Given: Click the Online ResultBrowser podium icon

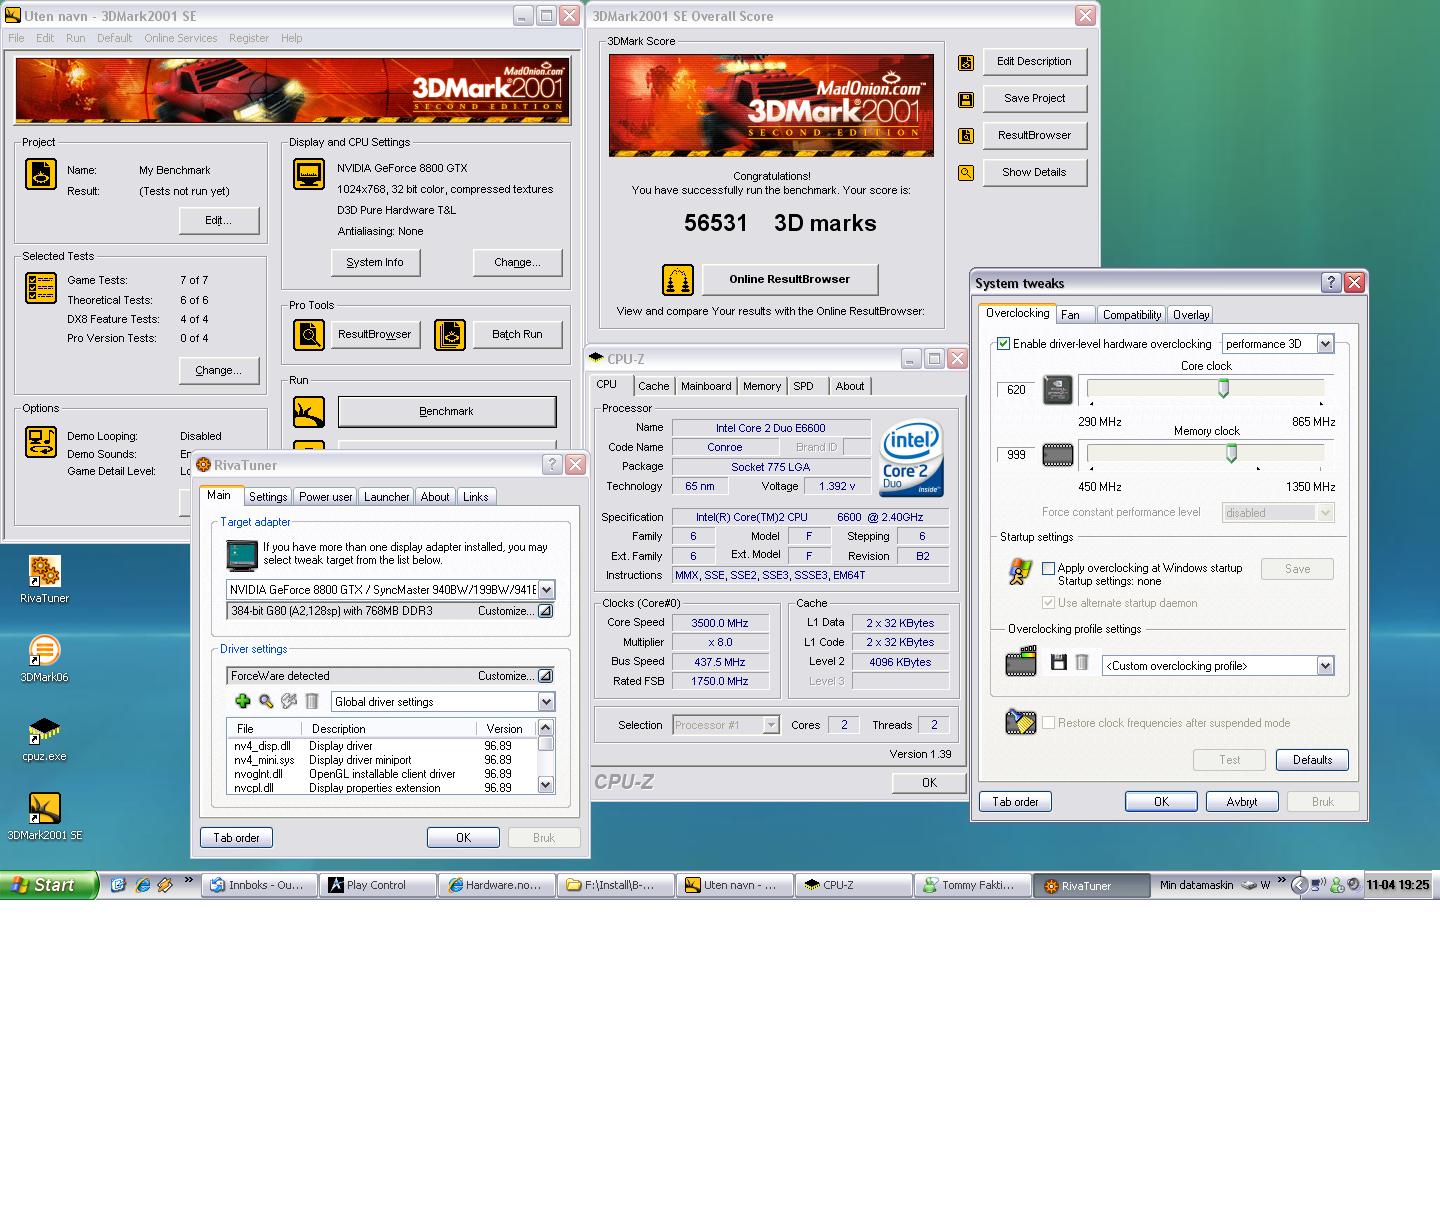Looking at the screenshot, I should click(x=678, y=280).
